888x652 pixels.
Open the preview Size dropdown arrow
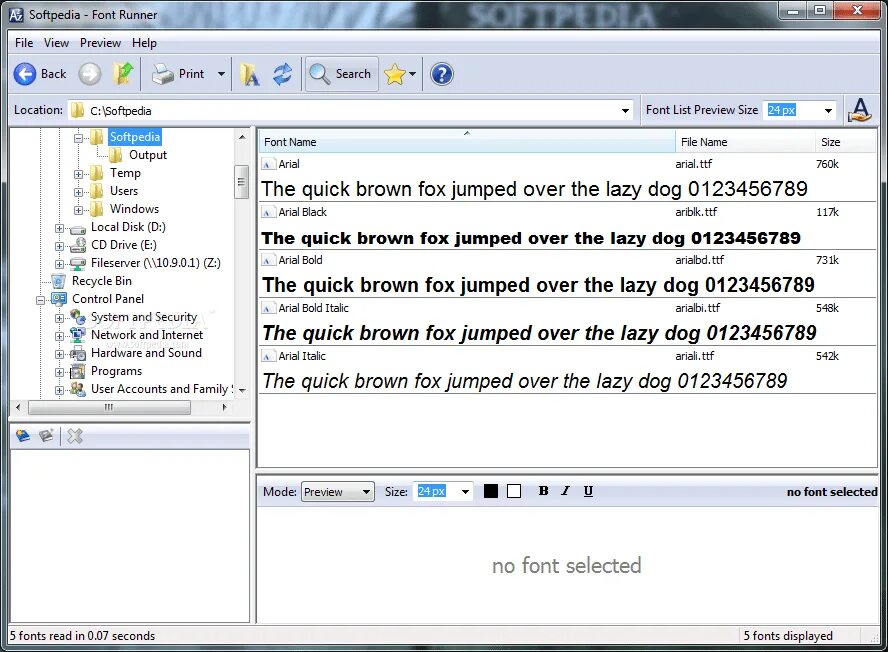tap(465, 492)
